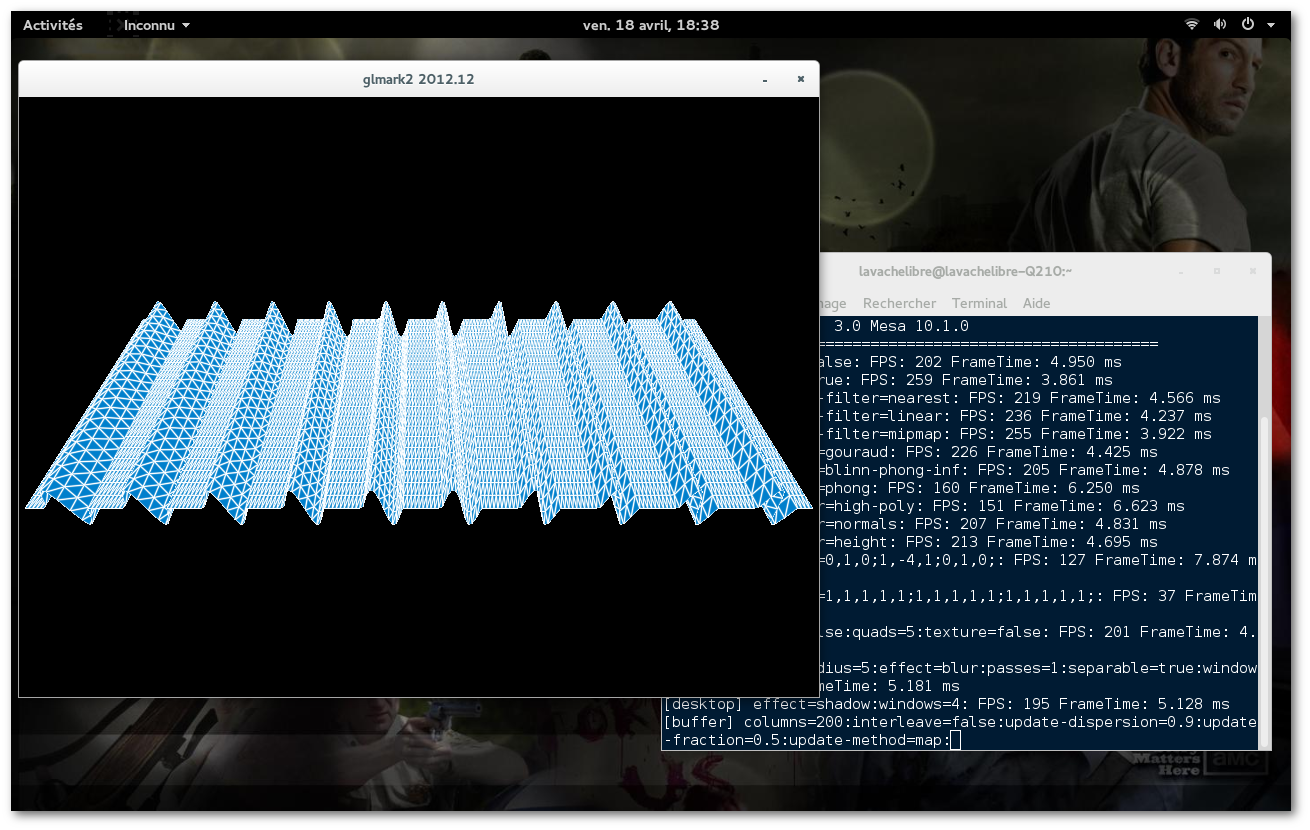
Task: Minimize the glmark2 window
Action: pos(765,79)
